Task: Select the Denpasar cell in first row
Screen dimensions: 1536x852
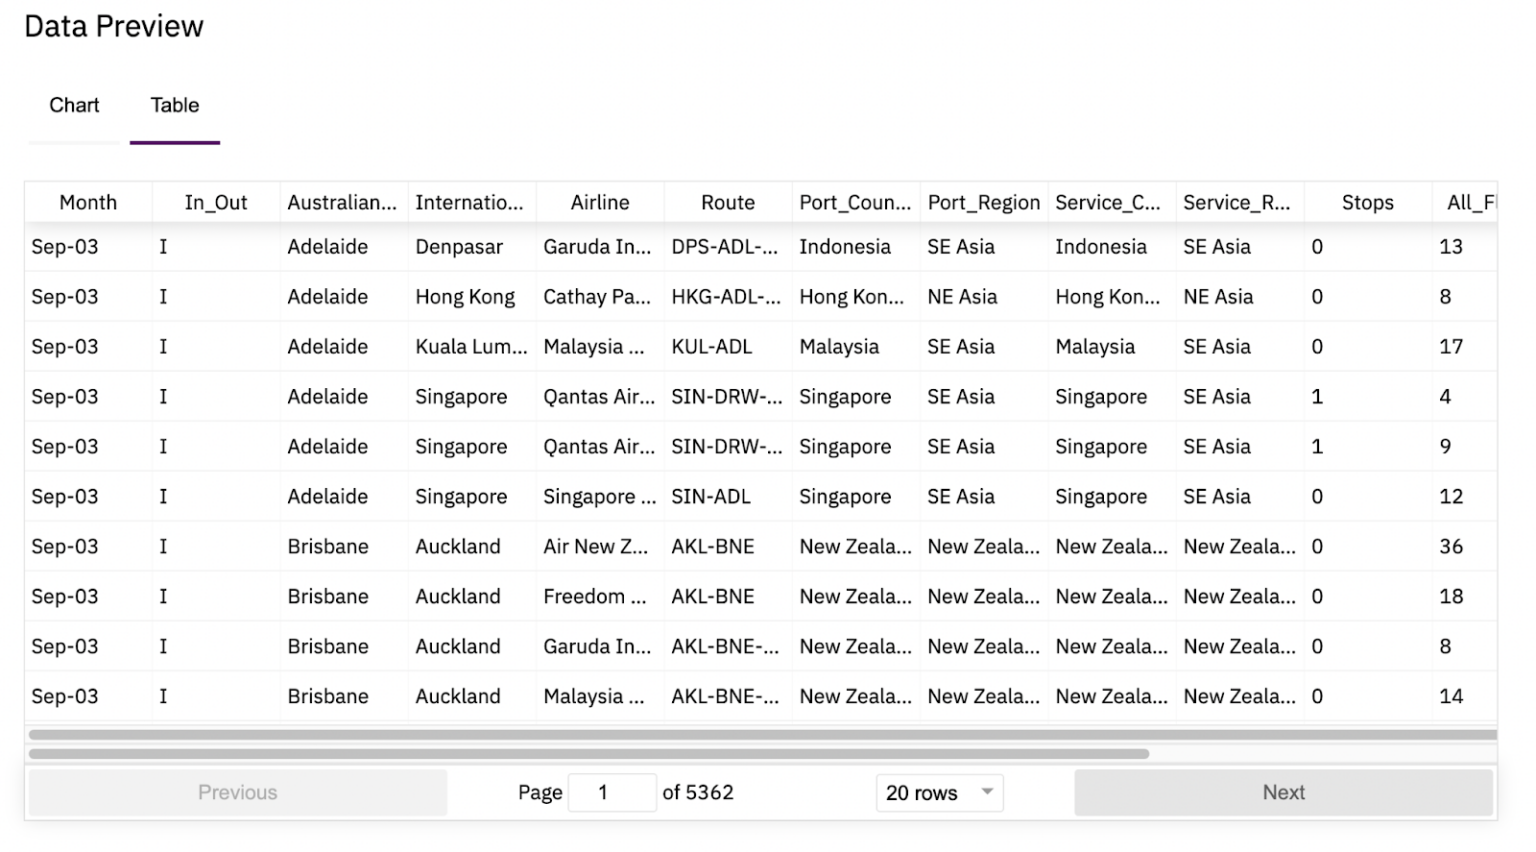Action: point(459,247)
